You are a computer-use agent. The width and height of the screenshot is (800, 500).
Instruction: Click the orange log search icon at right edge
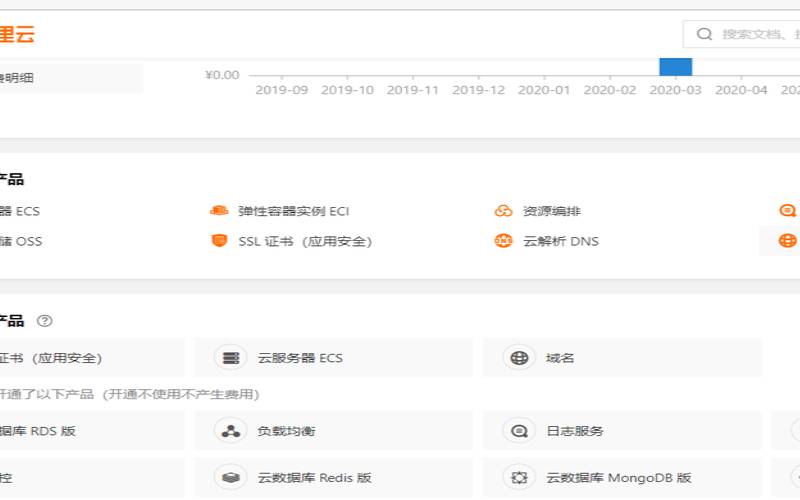click(x=787, y=210)
